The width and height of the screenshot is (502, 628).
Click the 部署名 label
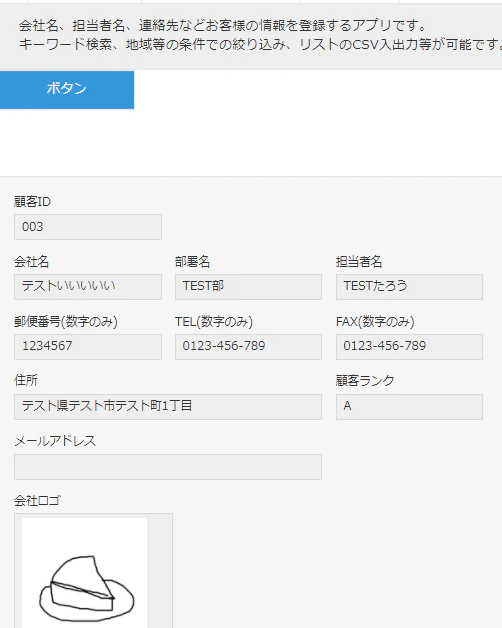coord(192,262)
